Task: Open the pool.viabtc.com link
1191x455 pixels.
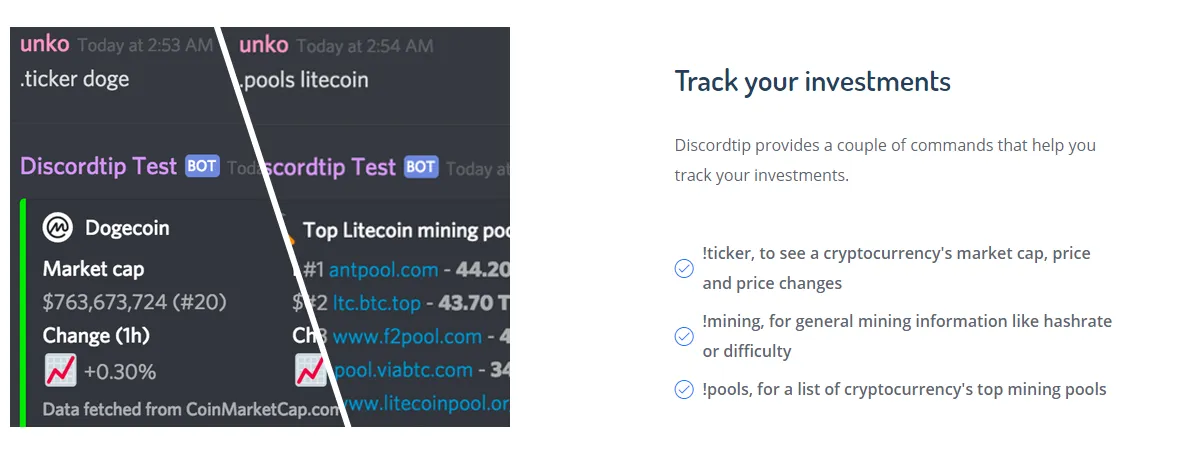Action: (x=403, y=370)
